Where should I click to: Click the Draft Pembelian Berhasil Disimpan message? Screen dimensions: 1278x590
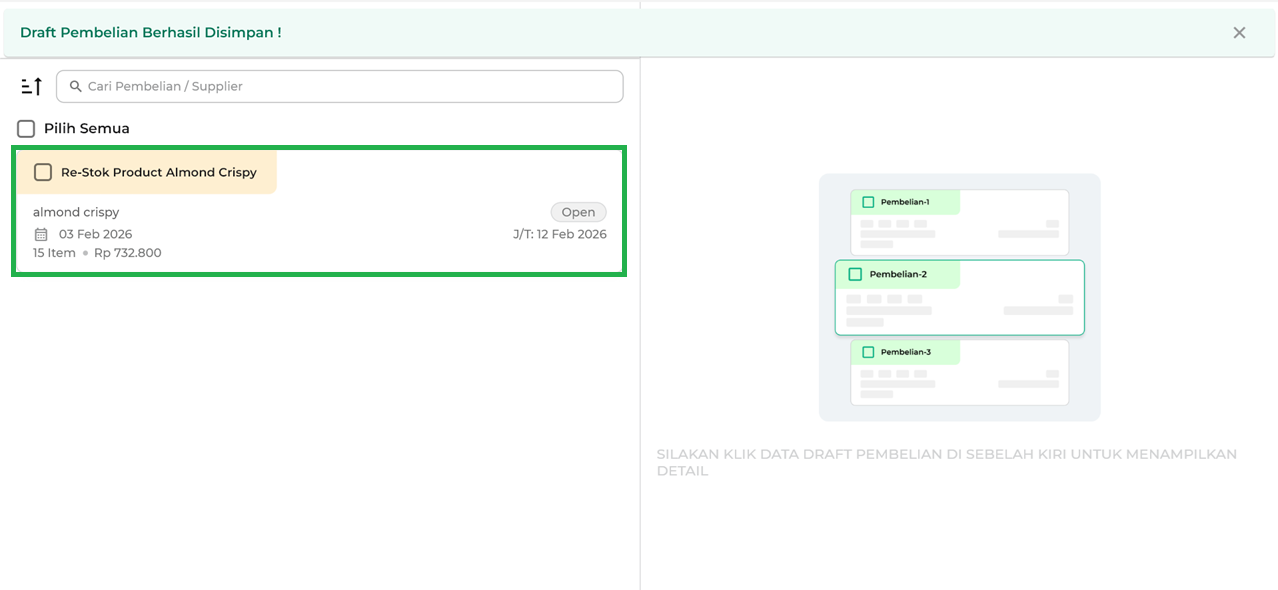pos(151,33)
